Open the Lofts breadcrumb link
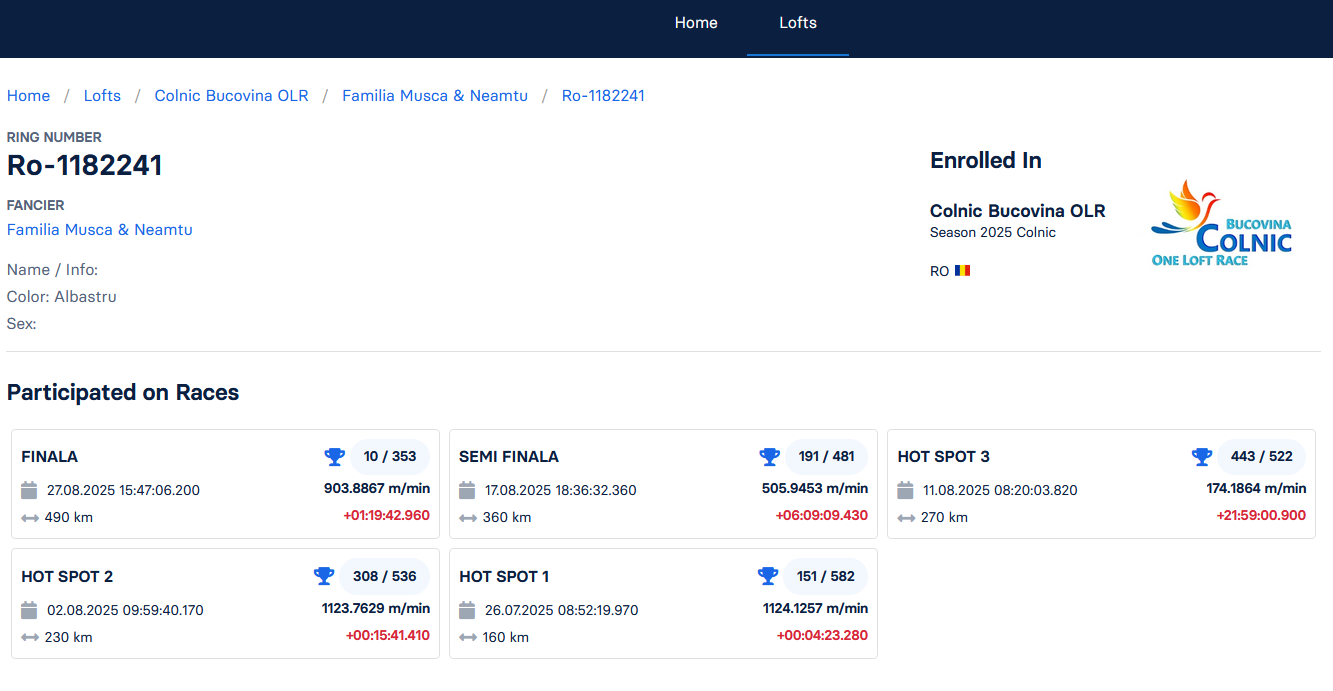1333x691 pixels. tap(102, 96)
